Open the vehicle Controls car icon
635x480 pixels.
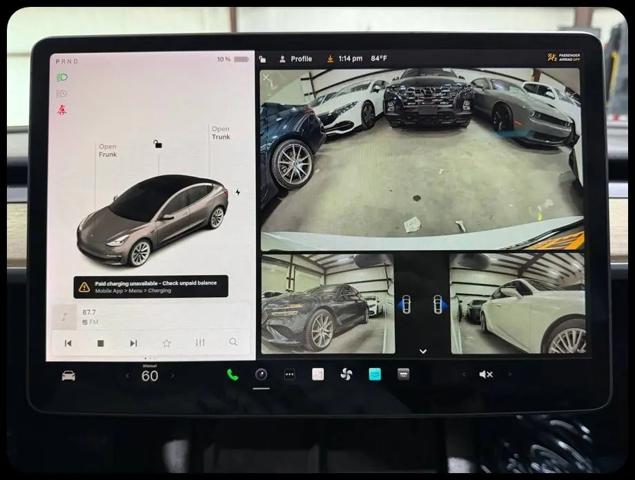click(68, 376)
